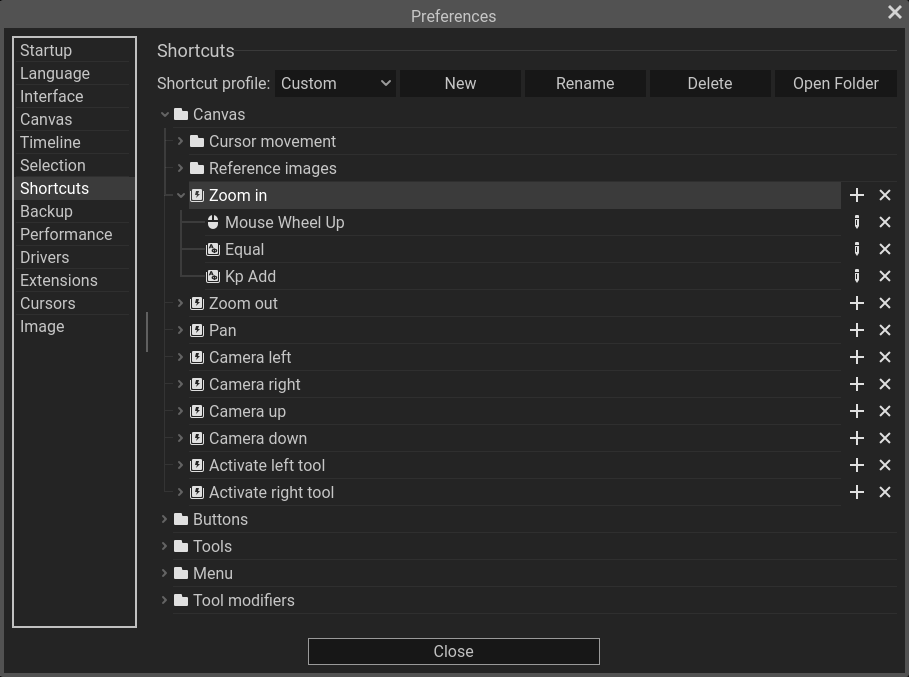Expand the Buttons shortcut group
The height and width of the screenshot is (677, 909).
pos(164,519)
